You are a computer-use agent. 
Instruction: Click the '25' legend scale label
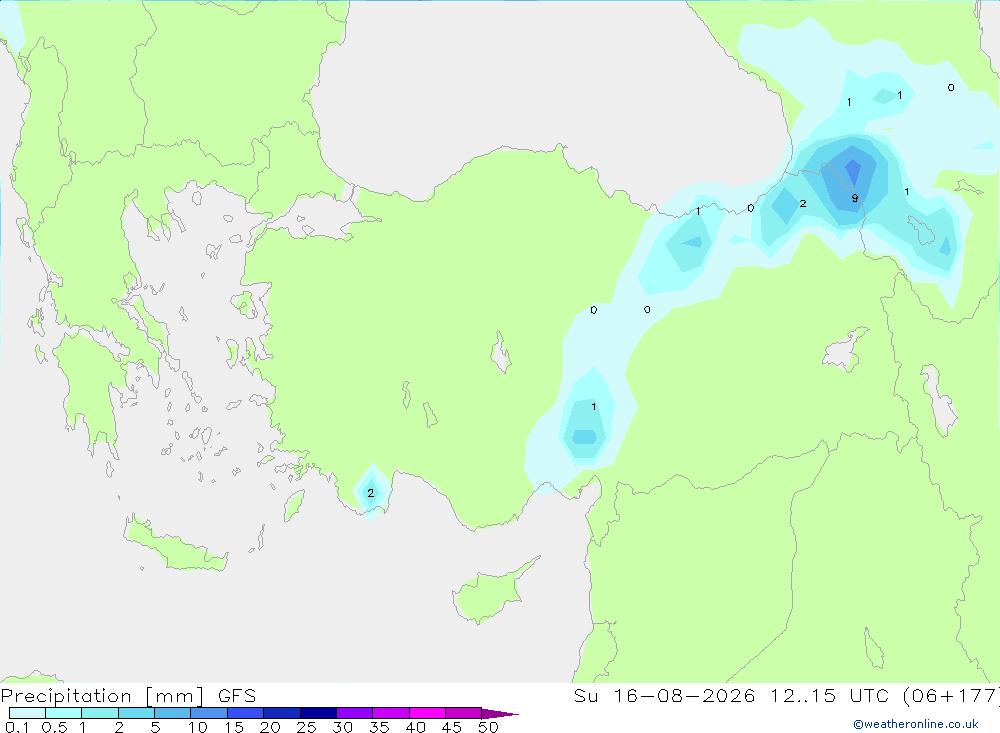(306, 727)
